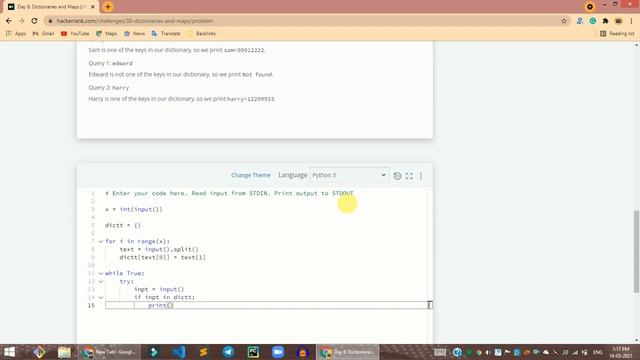This screenshot has height=360, width=640.
Task: Toggle the fullscreen editor icon
Action: point(409,176)
